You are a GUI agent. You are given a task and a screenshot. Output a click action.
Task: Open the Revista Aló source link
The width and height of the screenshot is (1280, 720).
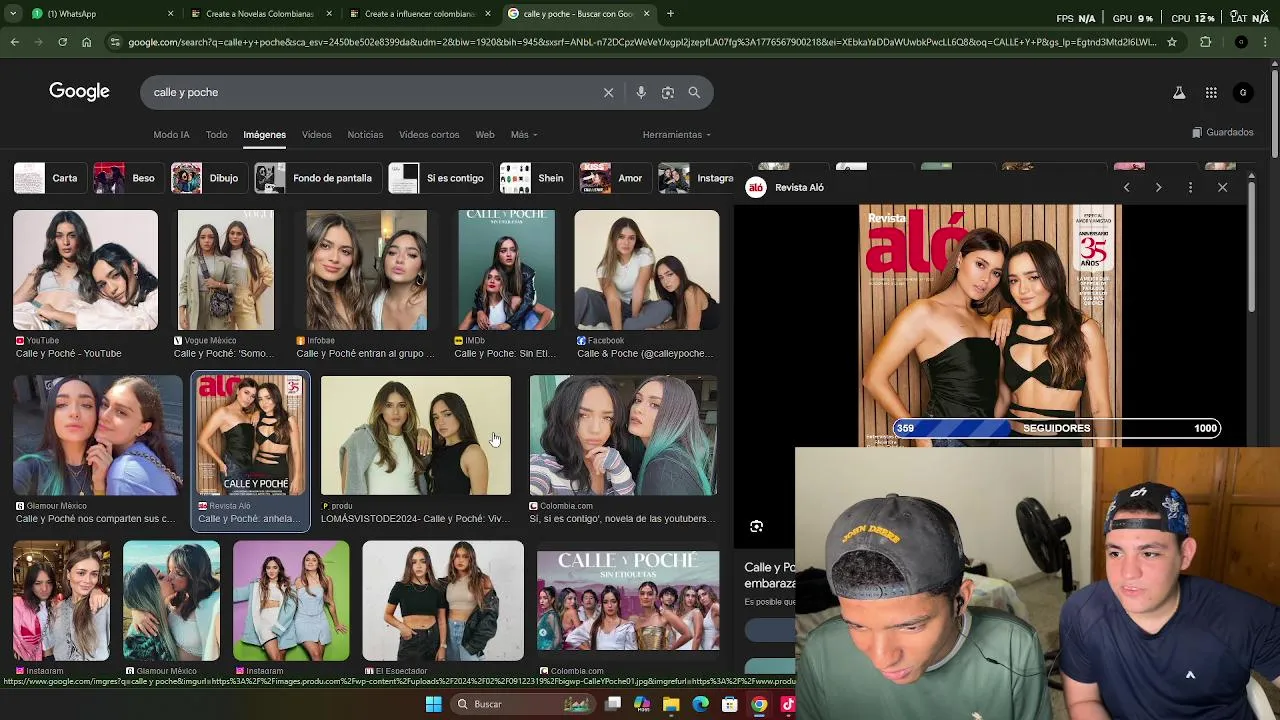(x=786, y=187)
